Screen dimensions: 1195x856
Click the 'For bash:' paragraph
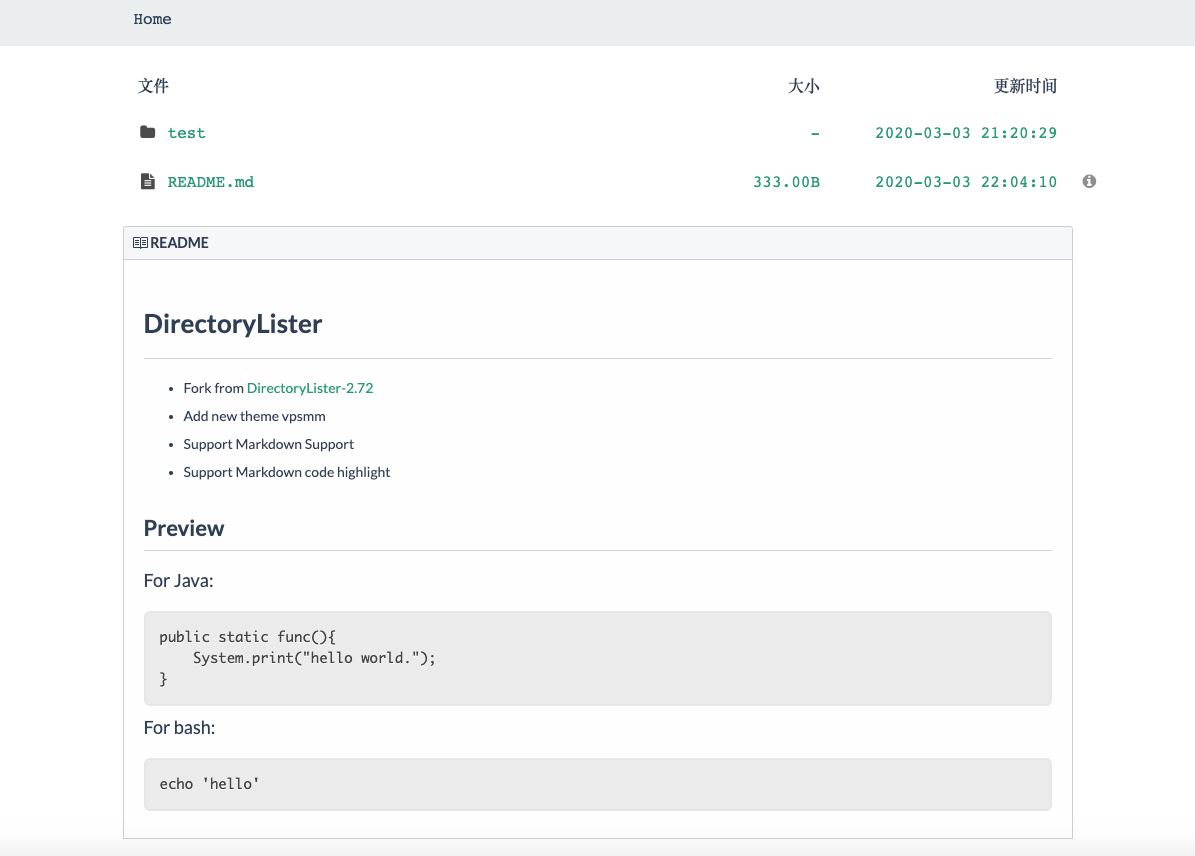pos(179,728)
